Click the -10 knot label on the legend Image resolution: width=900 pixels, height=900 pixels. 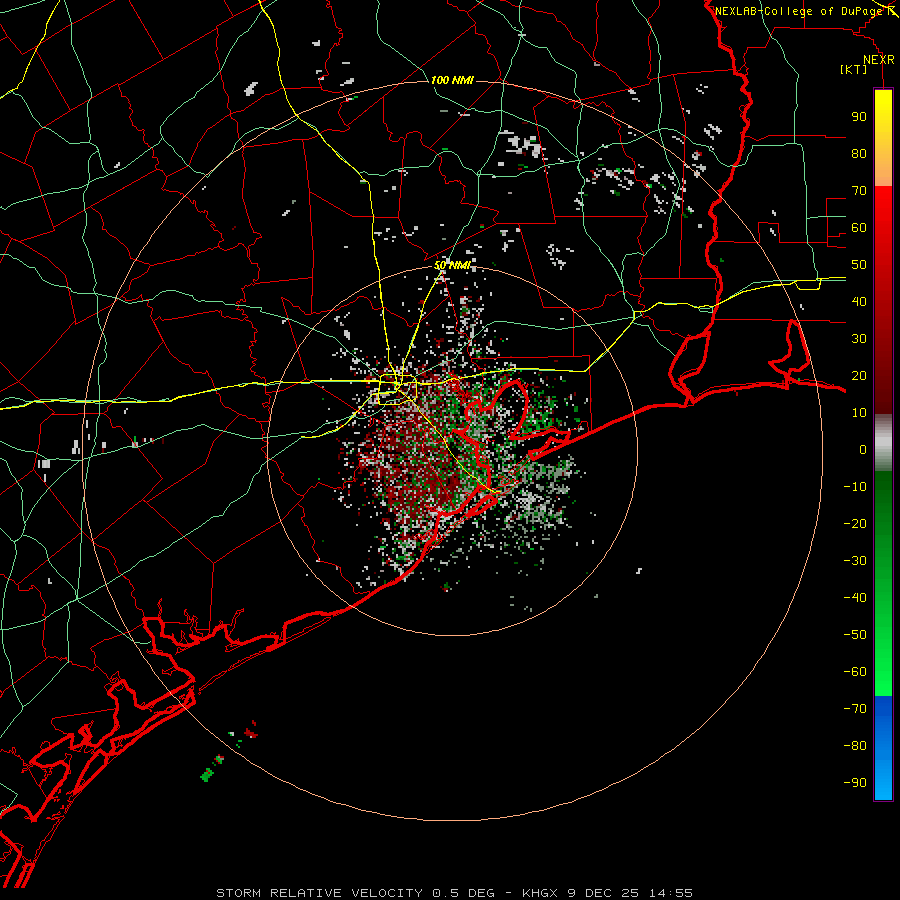[855, 487]
